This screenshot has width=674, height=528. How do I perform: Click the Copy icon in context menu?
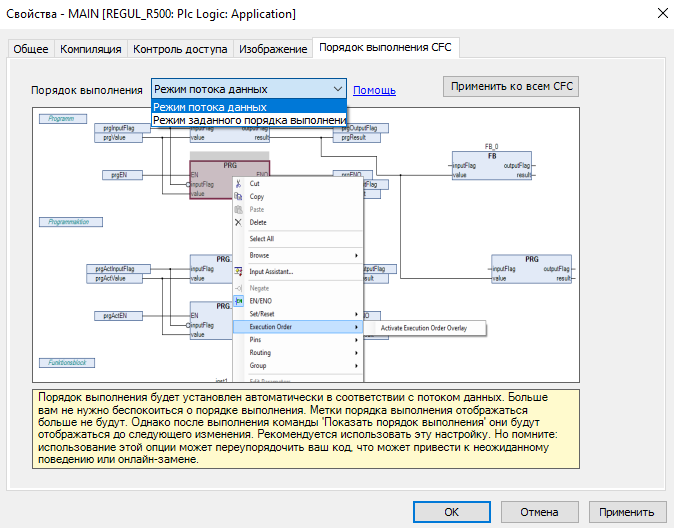pos(238,197)
